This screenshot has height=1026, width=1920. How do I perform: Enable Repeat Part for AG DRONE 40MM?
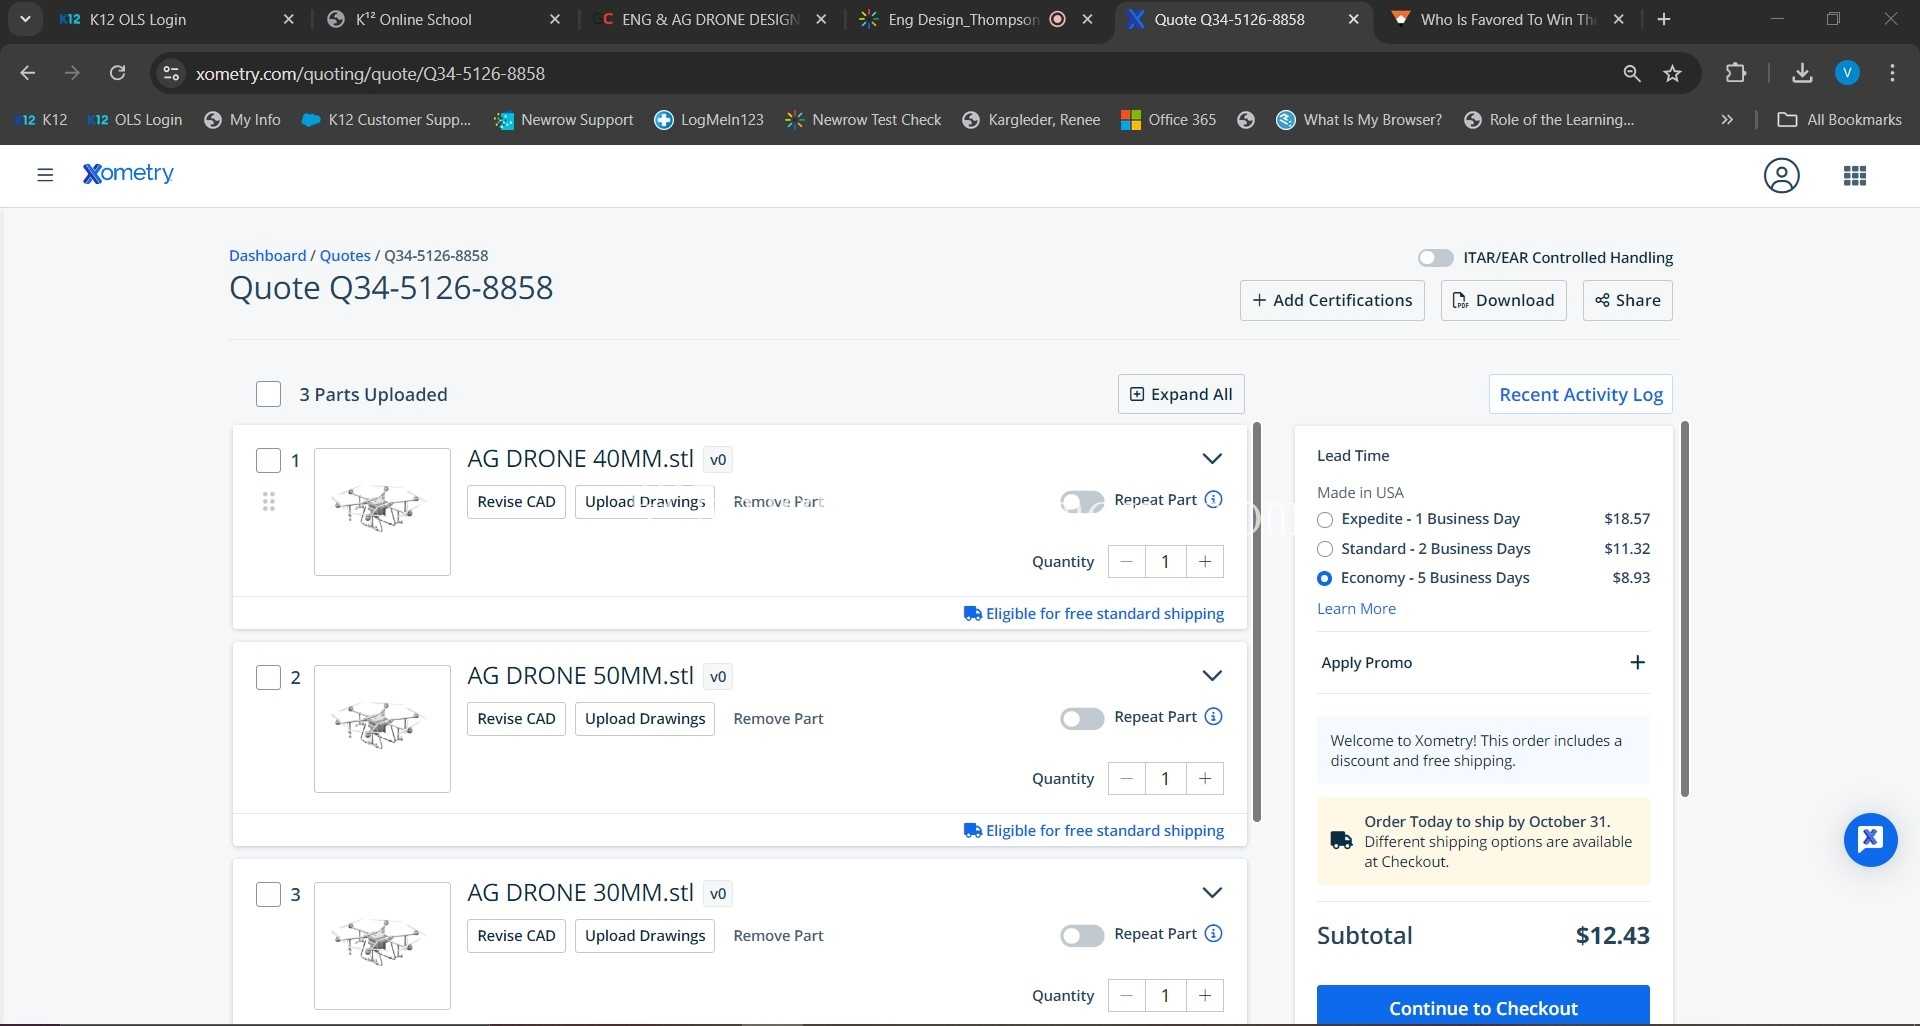1082,501
